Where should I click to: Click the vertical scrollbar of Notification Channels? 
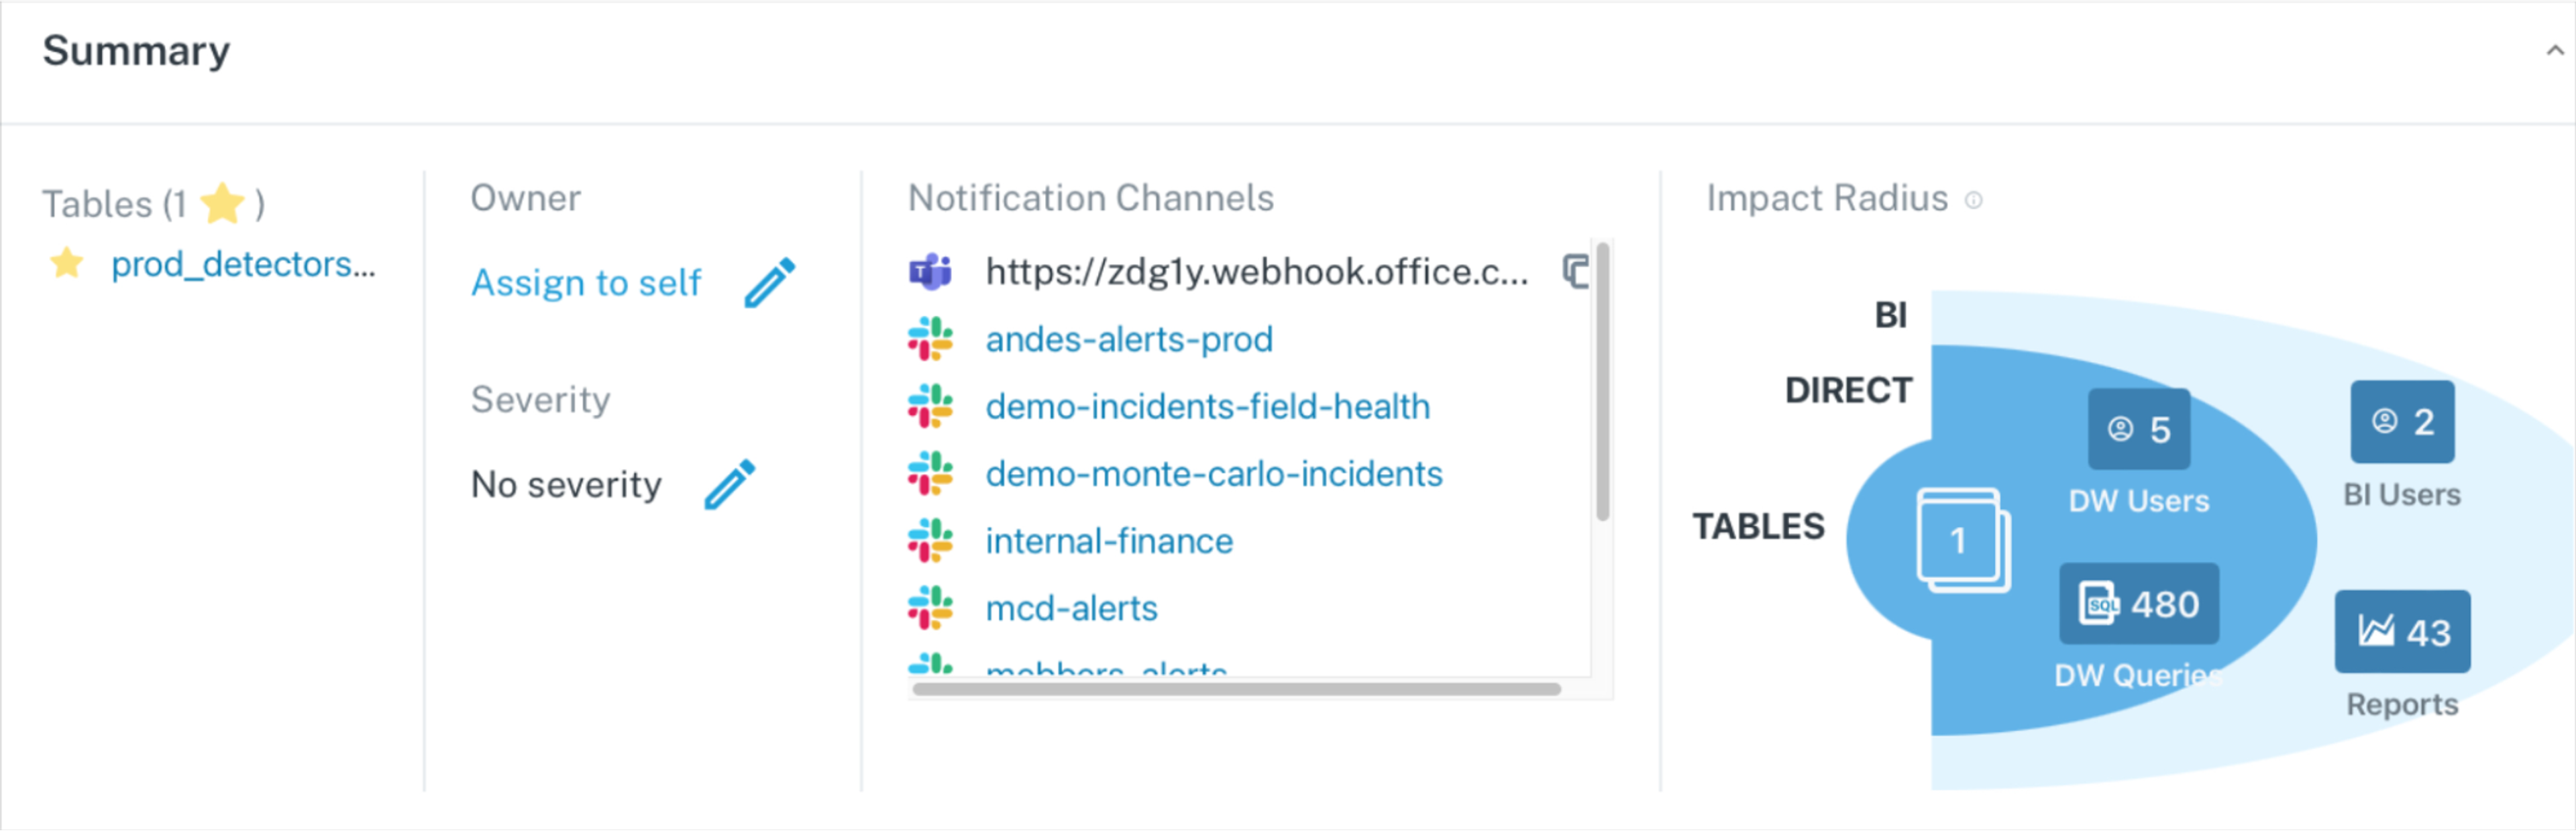click(1602, 381)
